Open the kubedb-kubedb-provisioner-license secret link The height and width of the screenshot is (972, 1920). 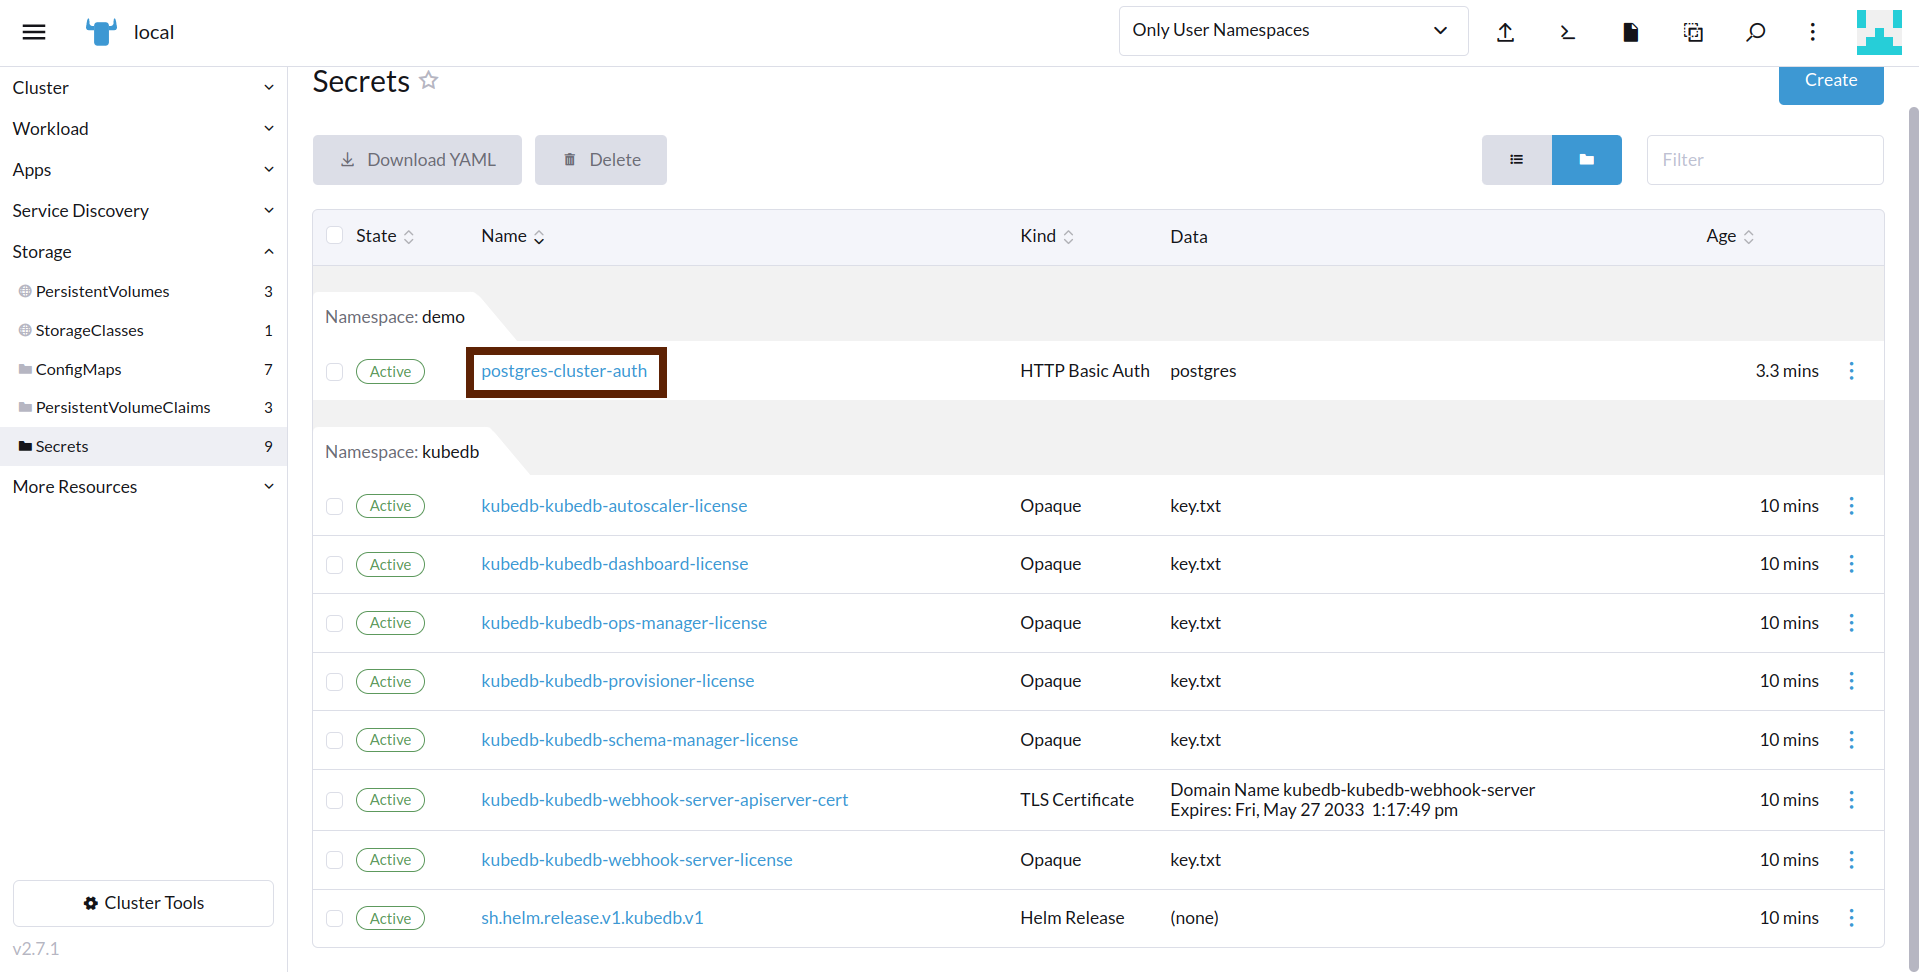click(617, 681)
